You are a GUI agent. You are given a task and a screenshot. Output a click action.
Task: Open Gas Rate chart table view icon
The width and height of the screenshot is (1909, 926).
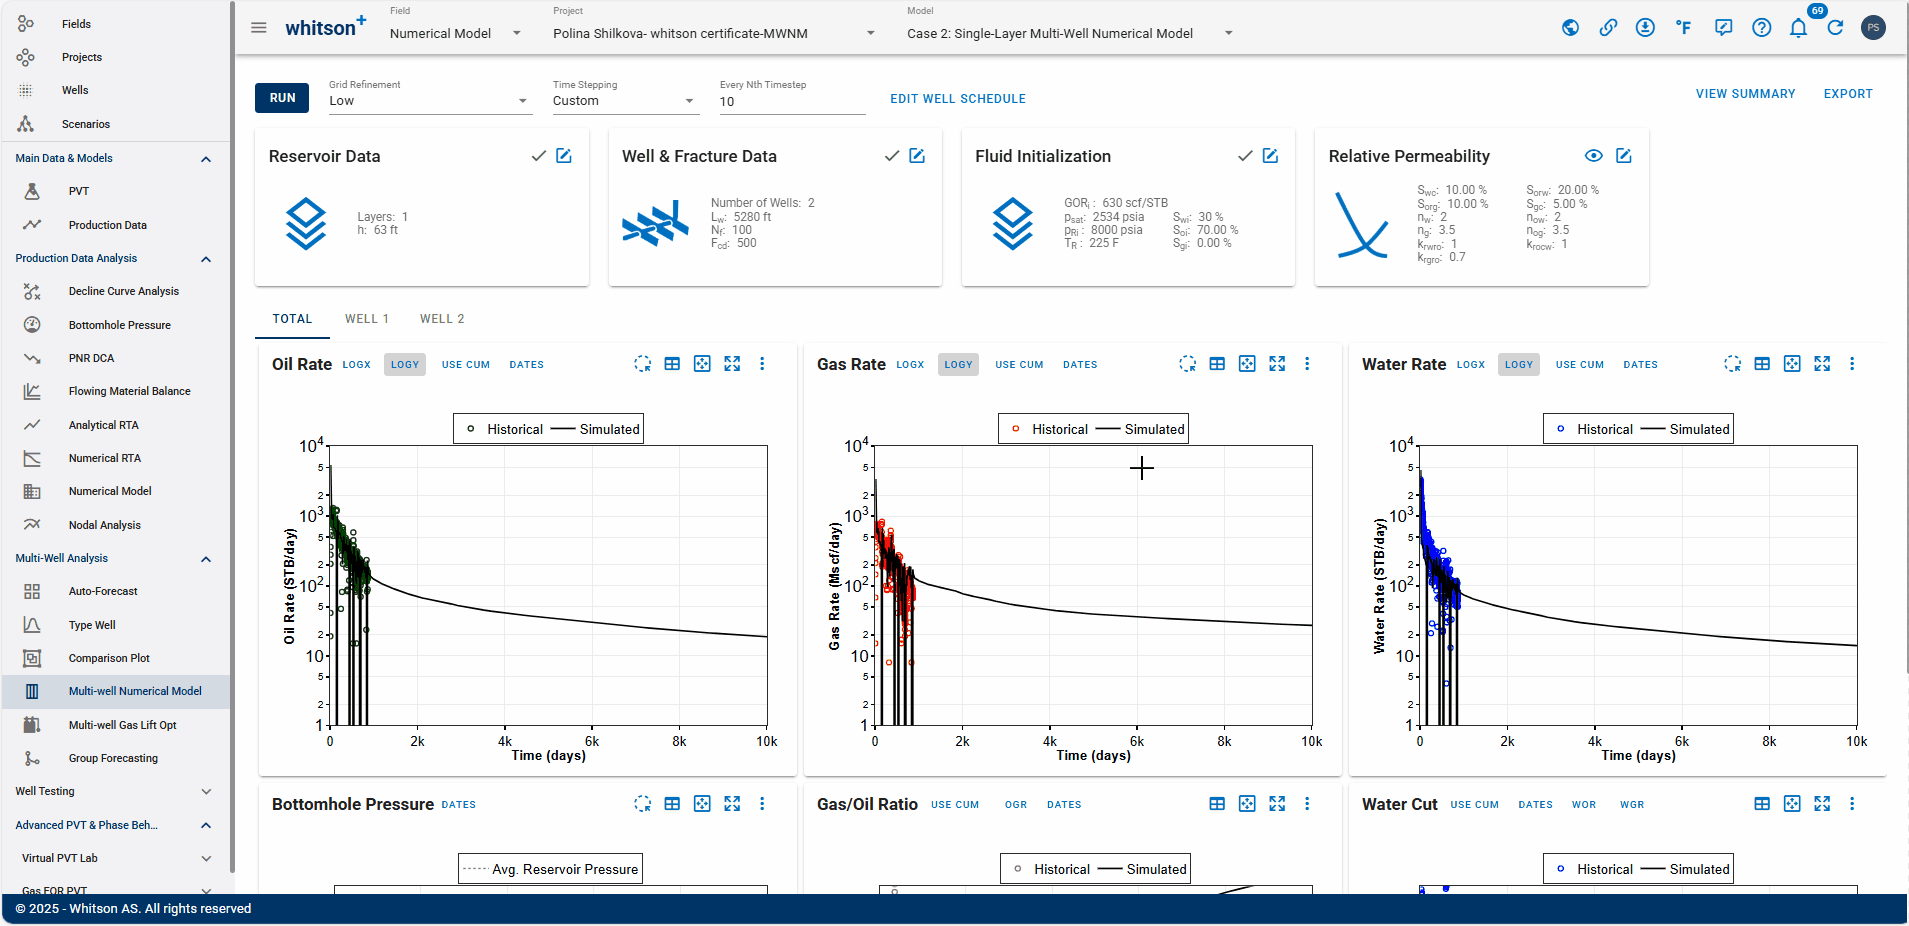click(1217, 364)
